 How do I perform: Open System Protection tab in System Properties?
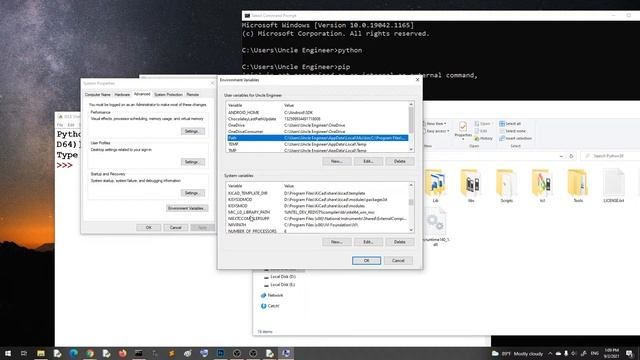(x=168, y=95)
